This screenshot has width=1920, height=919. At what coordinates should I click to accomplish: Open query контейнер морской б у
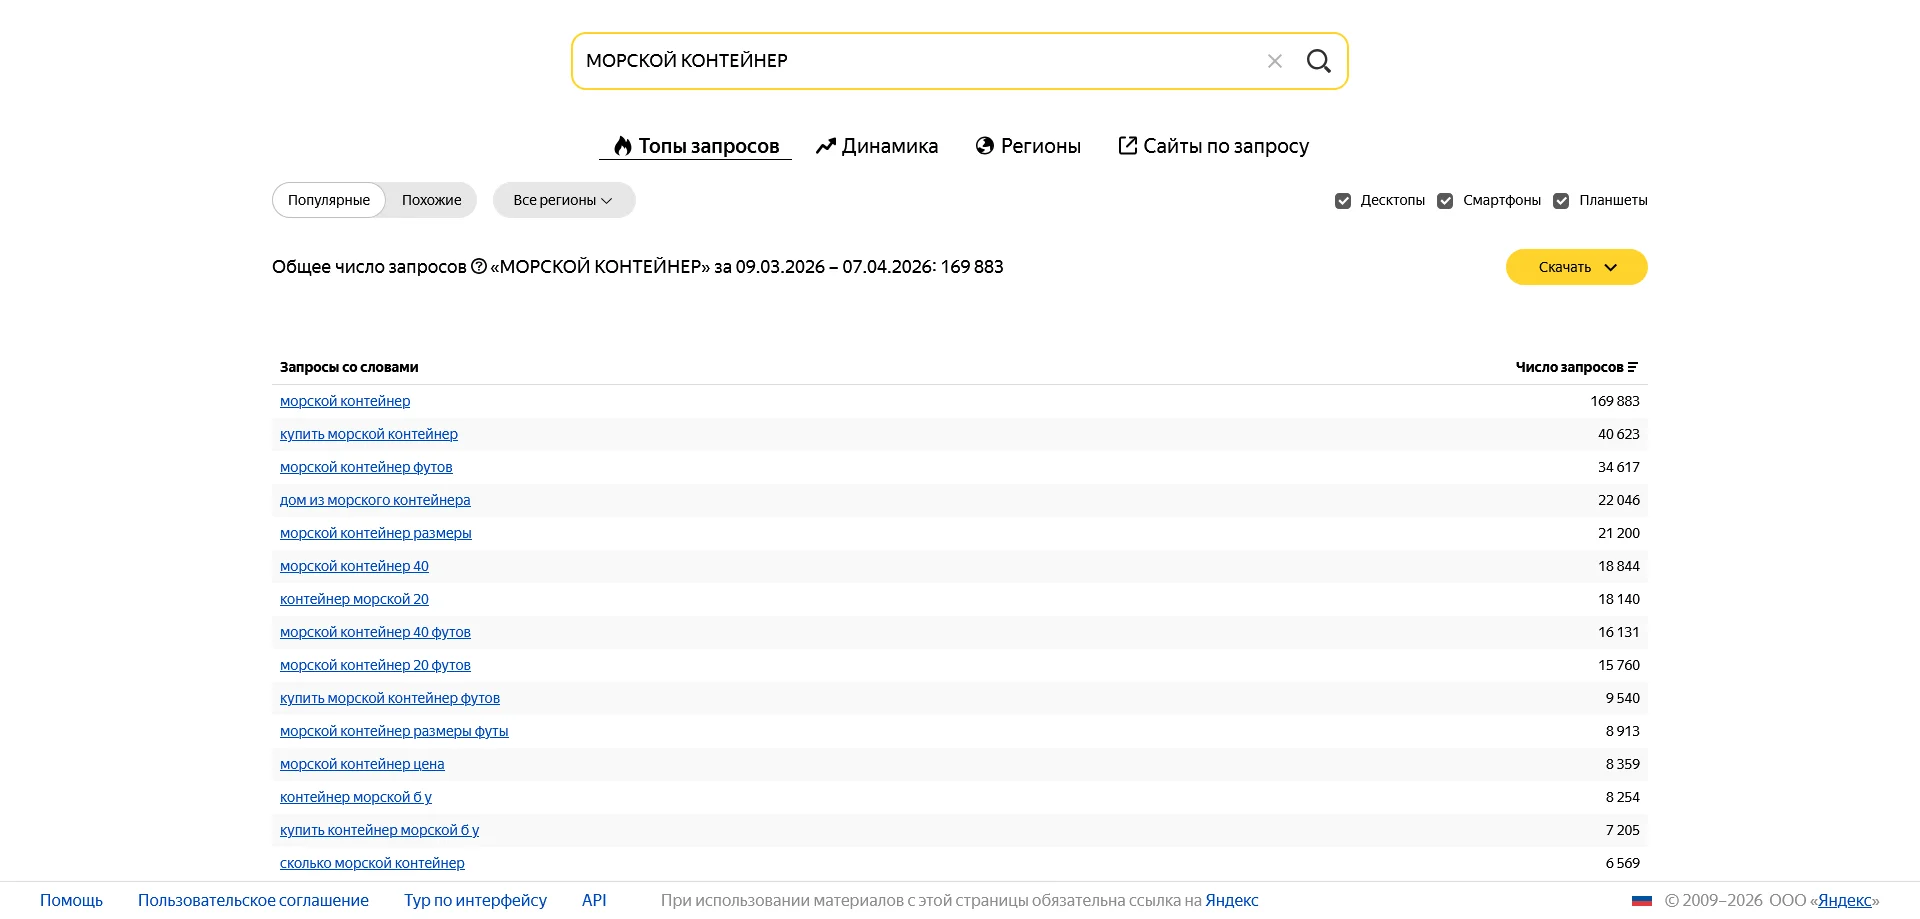click(x=356, y=797)
